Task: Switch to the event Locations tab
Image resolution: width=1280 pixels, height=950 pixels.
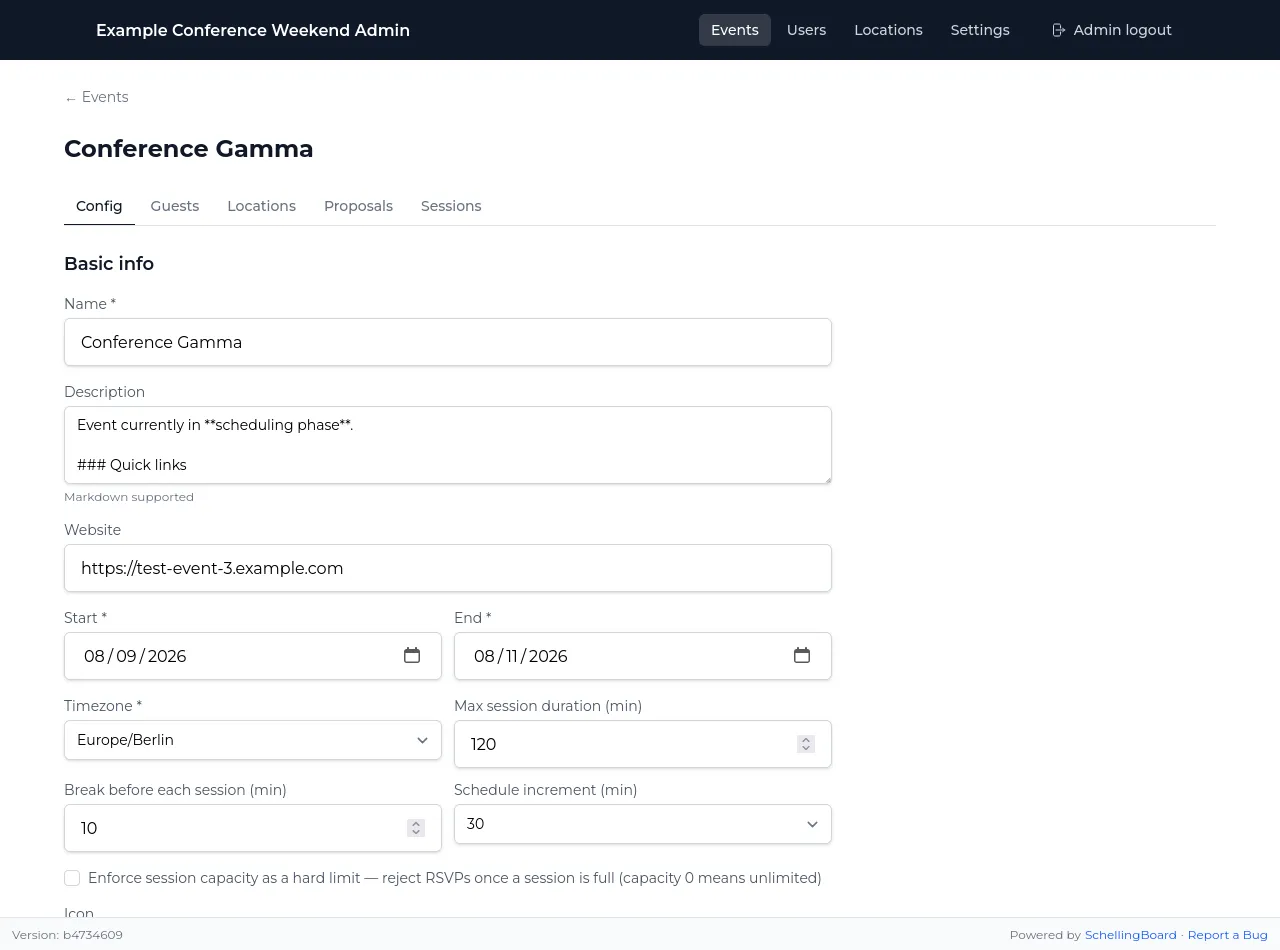Action: click(261, 206)
